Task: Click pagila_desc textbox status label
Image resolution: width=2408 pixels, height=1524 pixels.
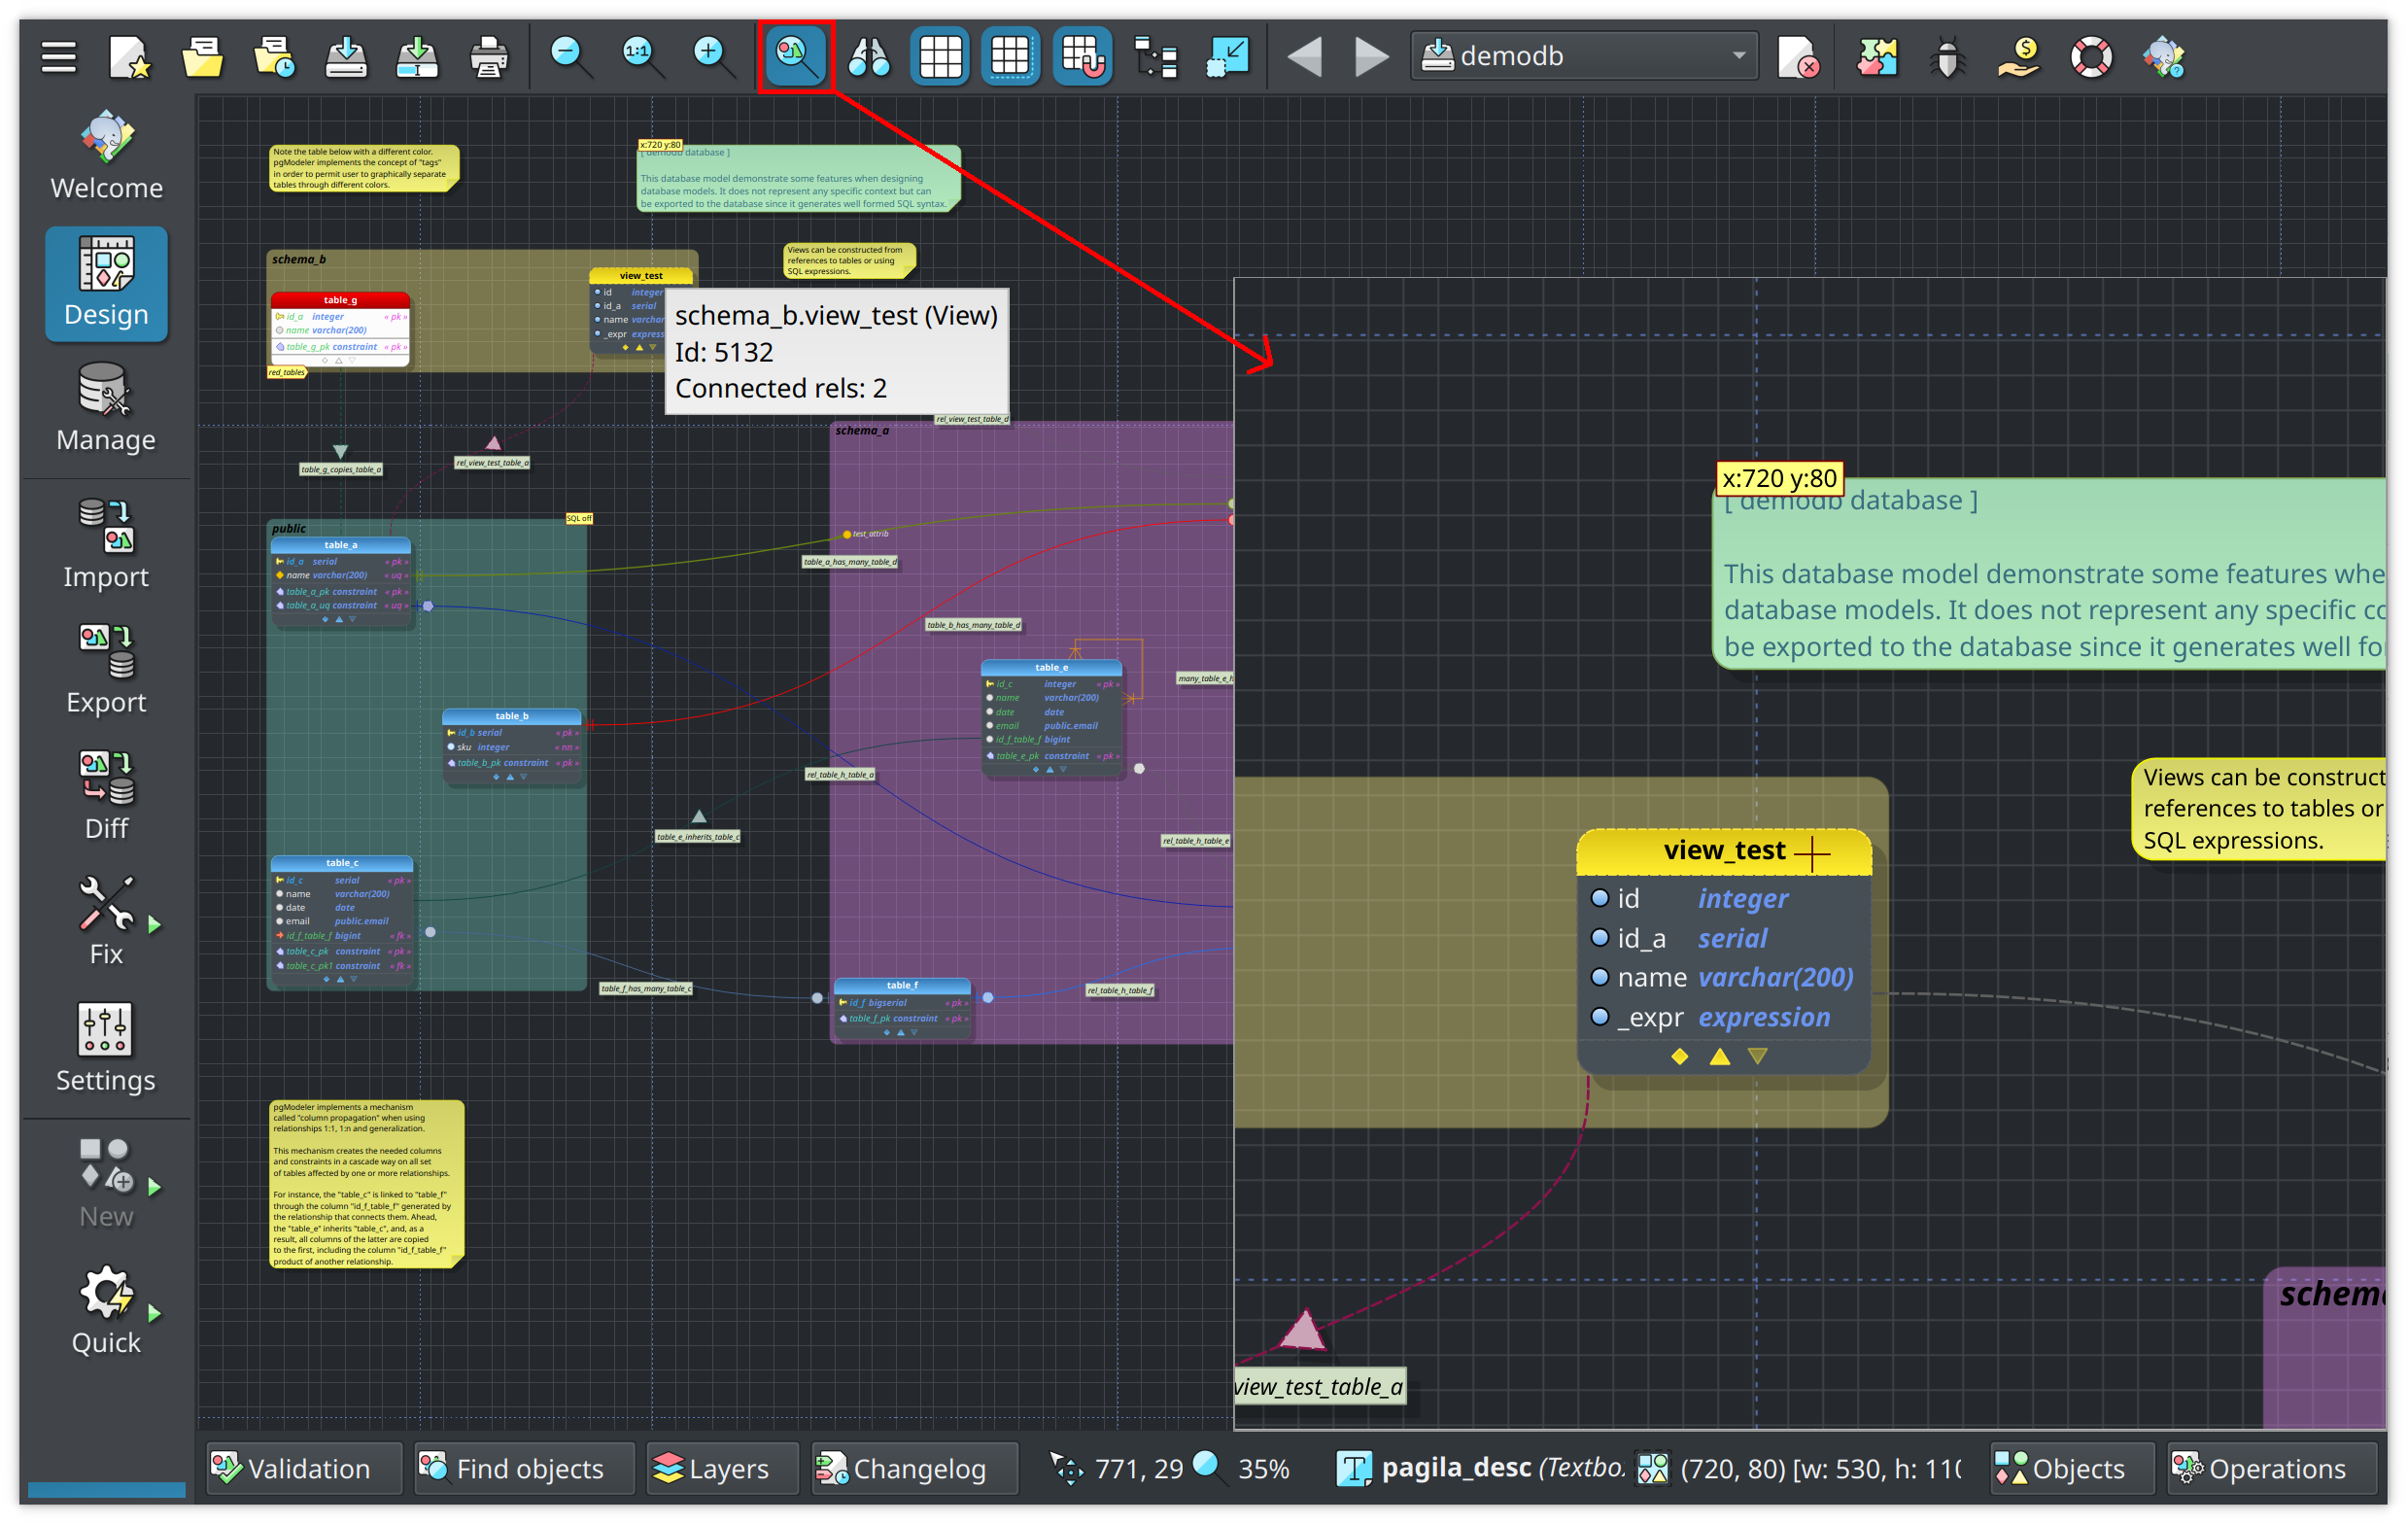Action: click(x=1502, y=1467)
